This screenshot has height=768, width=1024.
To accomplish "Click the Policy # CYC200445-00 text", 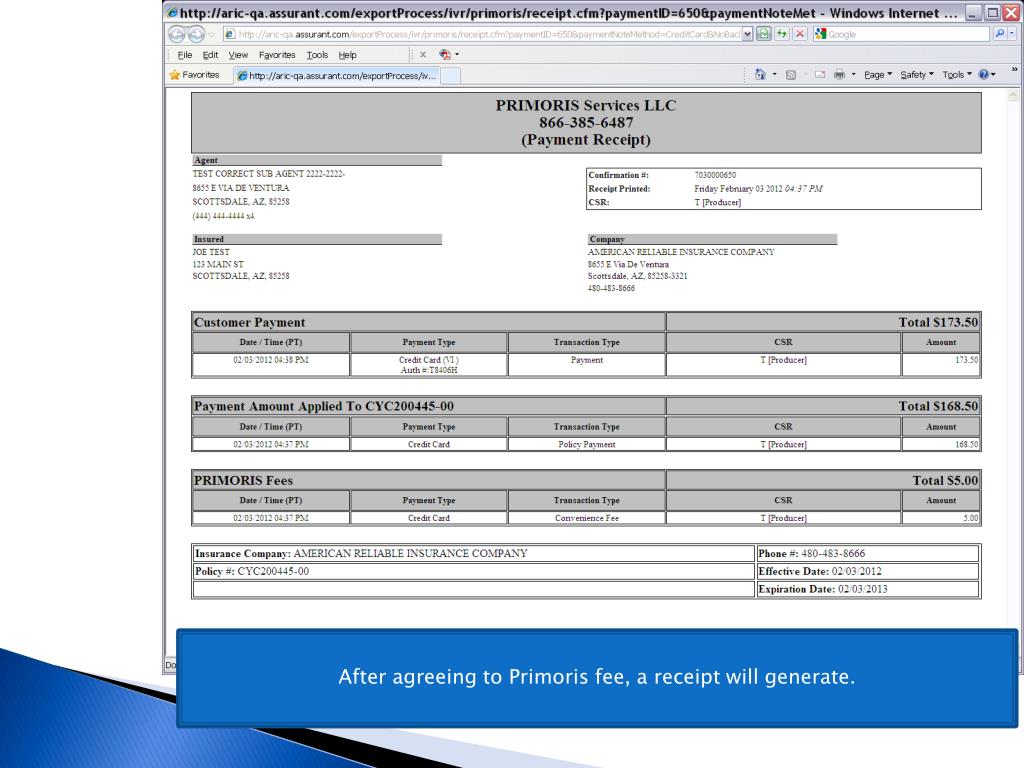I will coord(252,571).
